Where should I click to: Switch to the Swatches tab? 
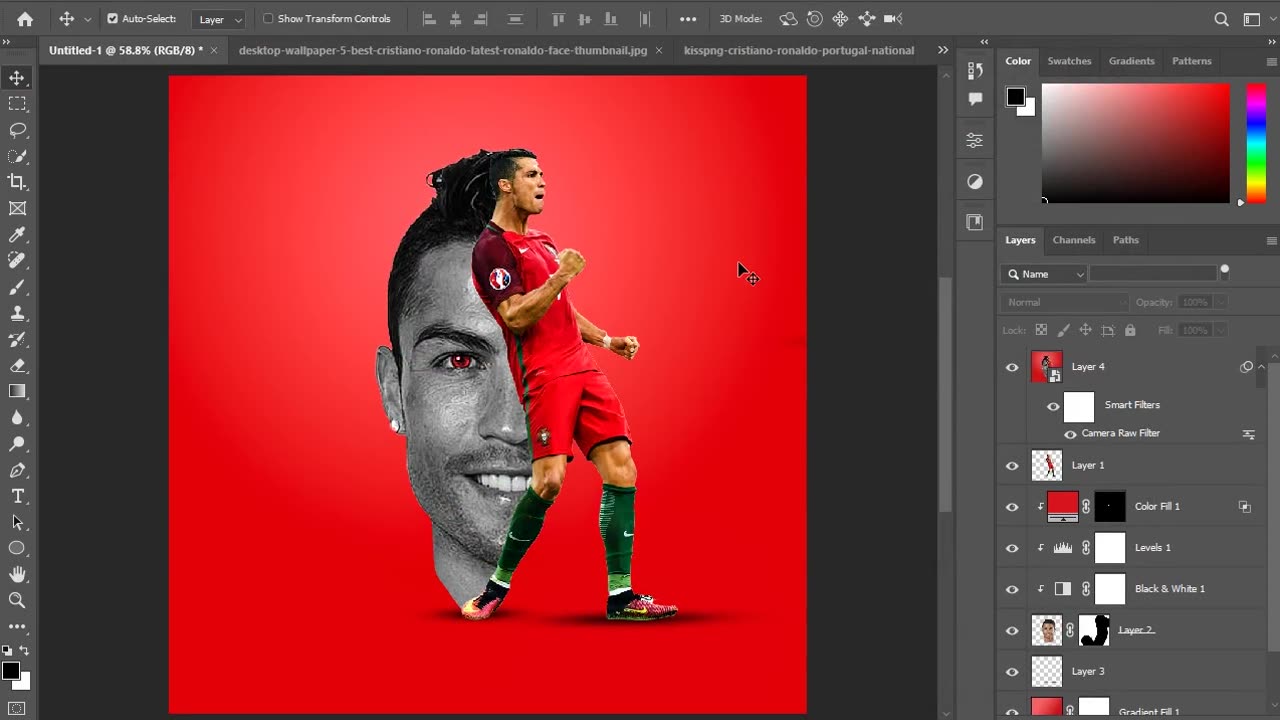point(1069,61)
